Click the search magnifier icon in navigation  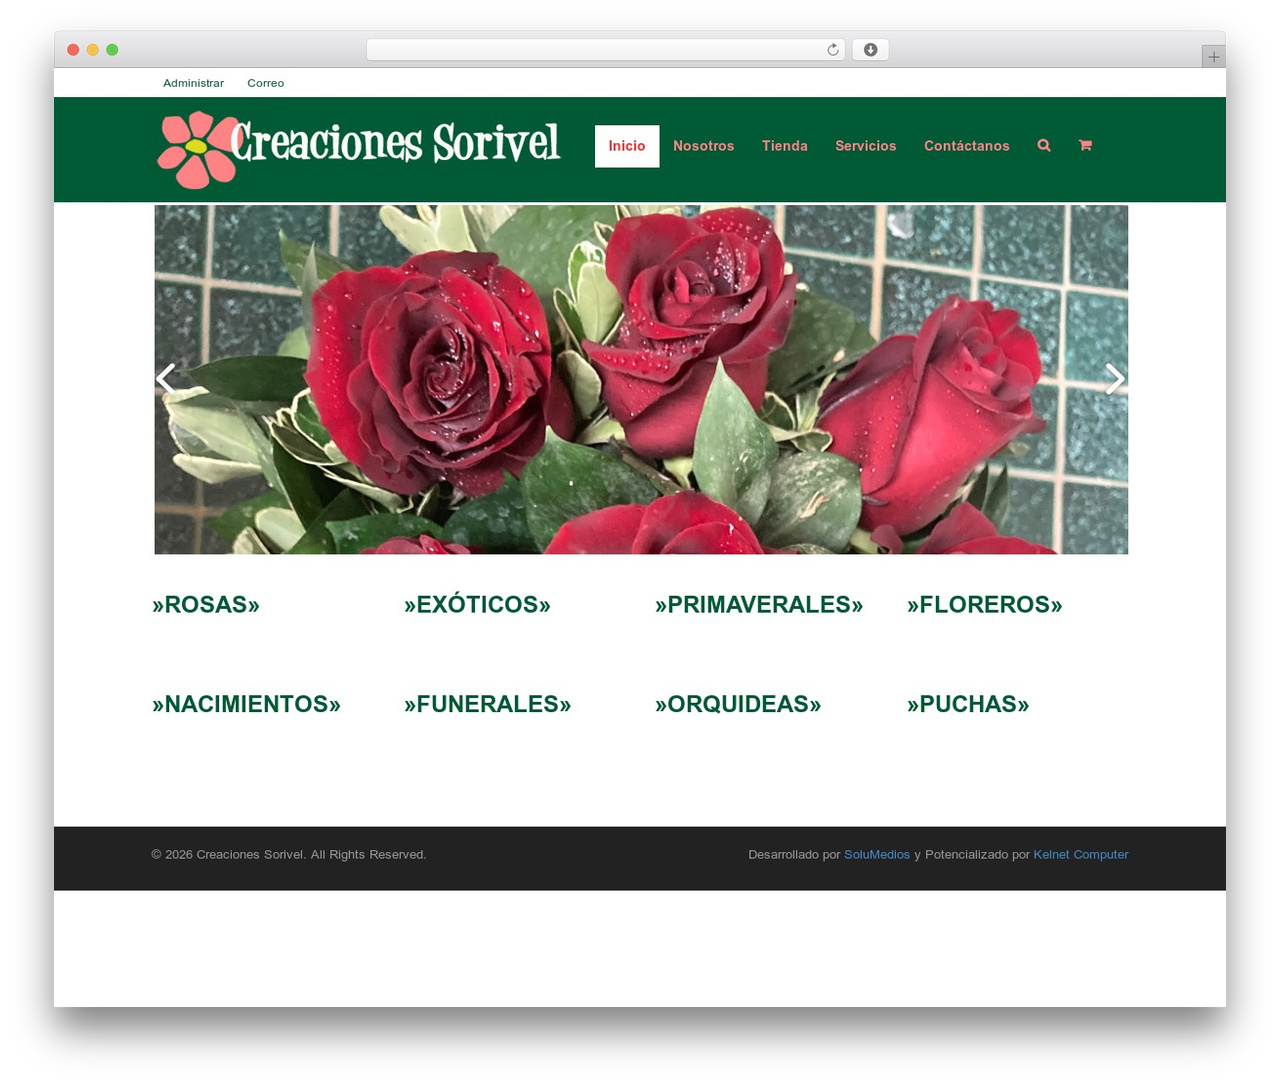click(1044, 146)
